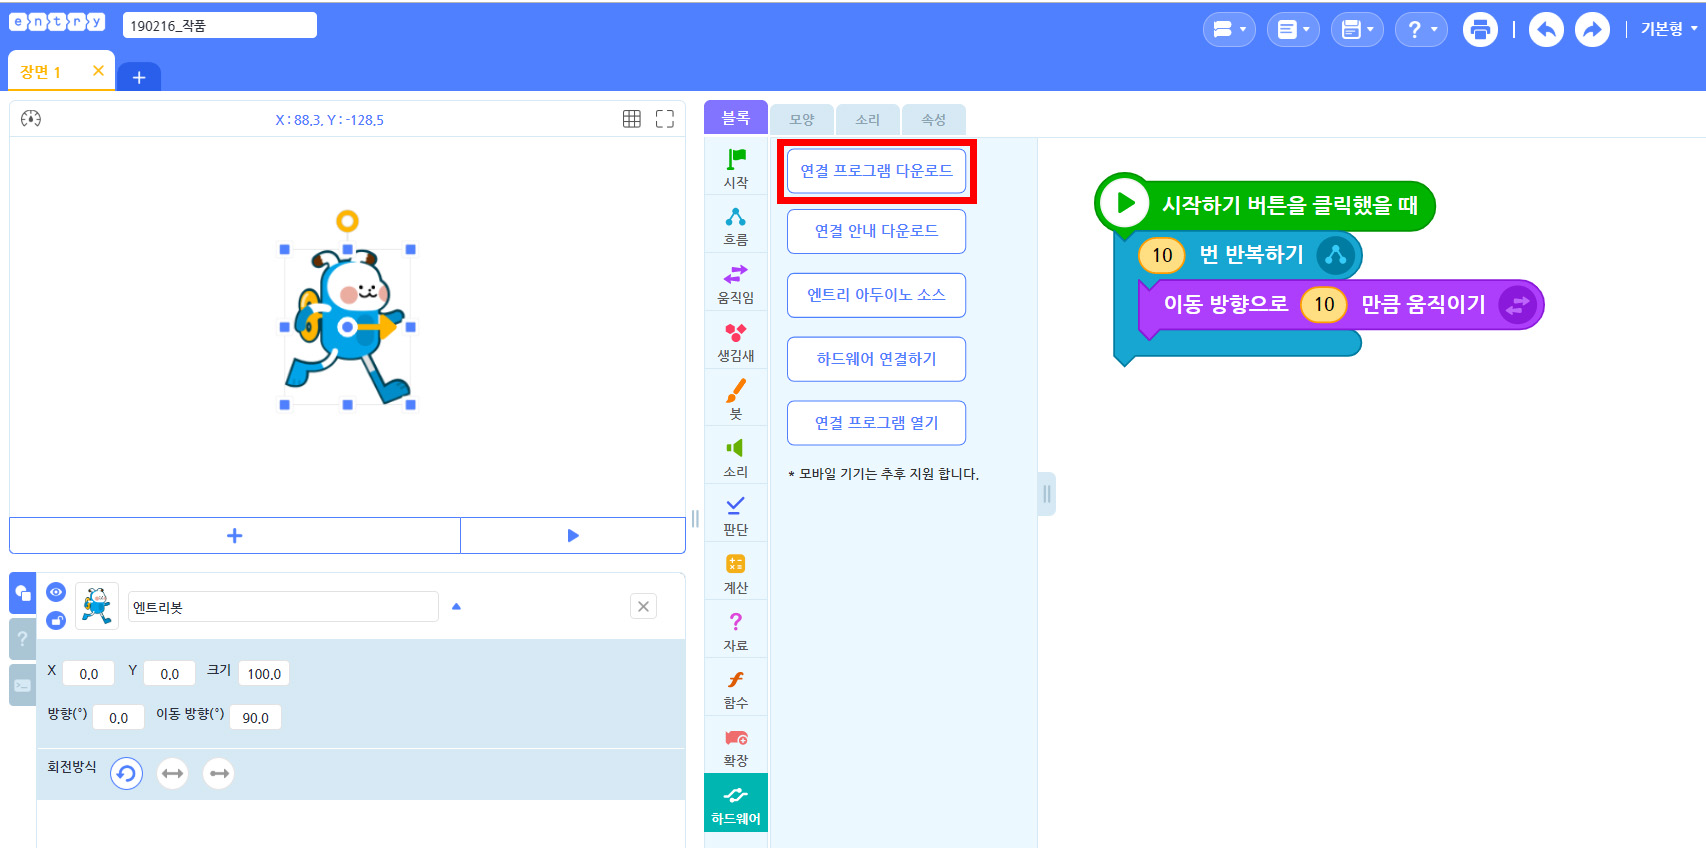This screenshot has width=1706, height=848.
Task: Click 연결 프로그램 열기 button
Action: pyautogui.click(x=877, y=423)
